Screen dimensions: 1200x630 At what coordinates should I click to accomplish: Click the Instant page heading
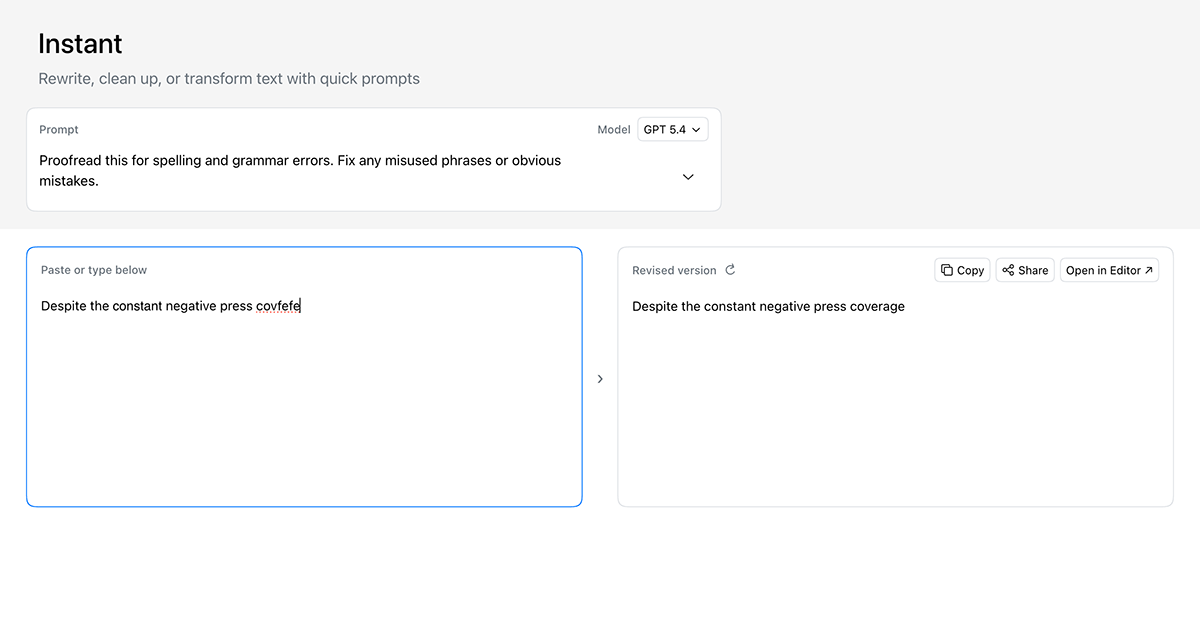80,44
